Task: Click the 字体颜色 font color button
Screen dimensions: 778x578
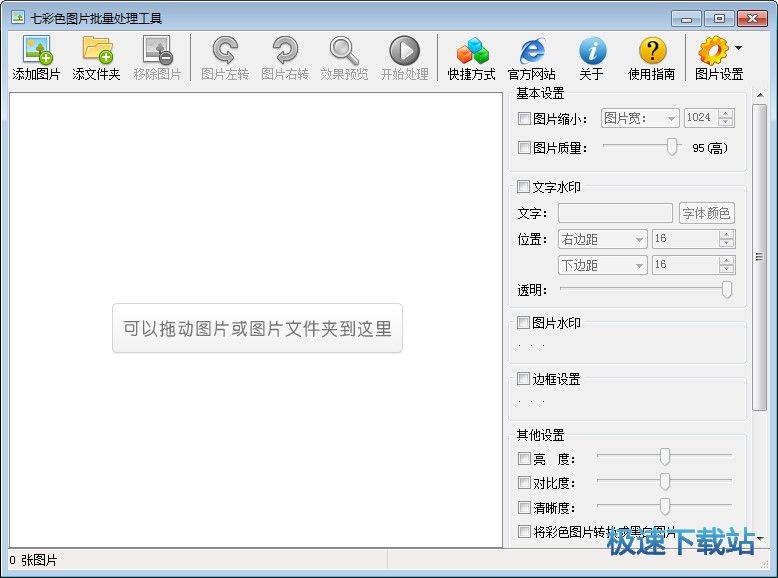Action: 706,213
